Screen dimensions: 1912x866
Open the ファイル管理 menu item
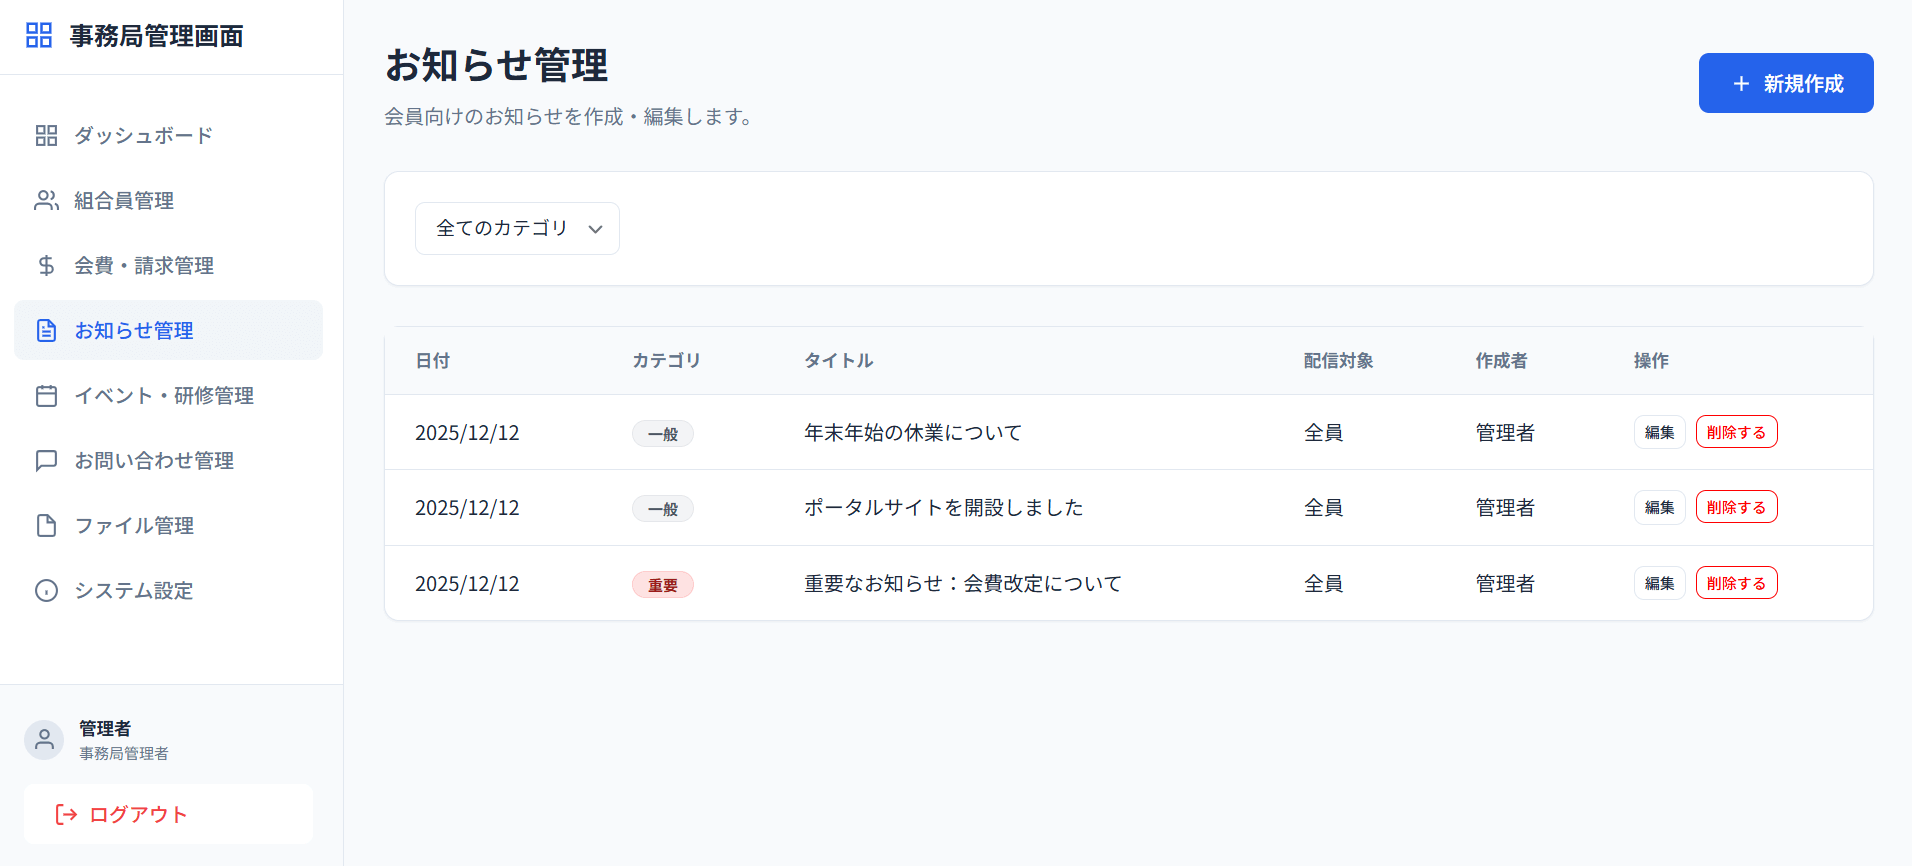pos(168,526)
